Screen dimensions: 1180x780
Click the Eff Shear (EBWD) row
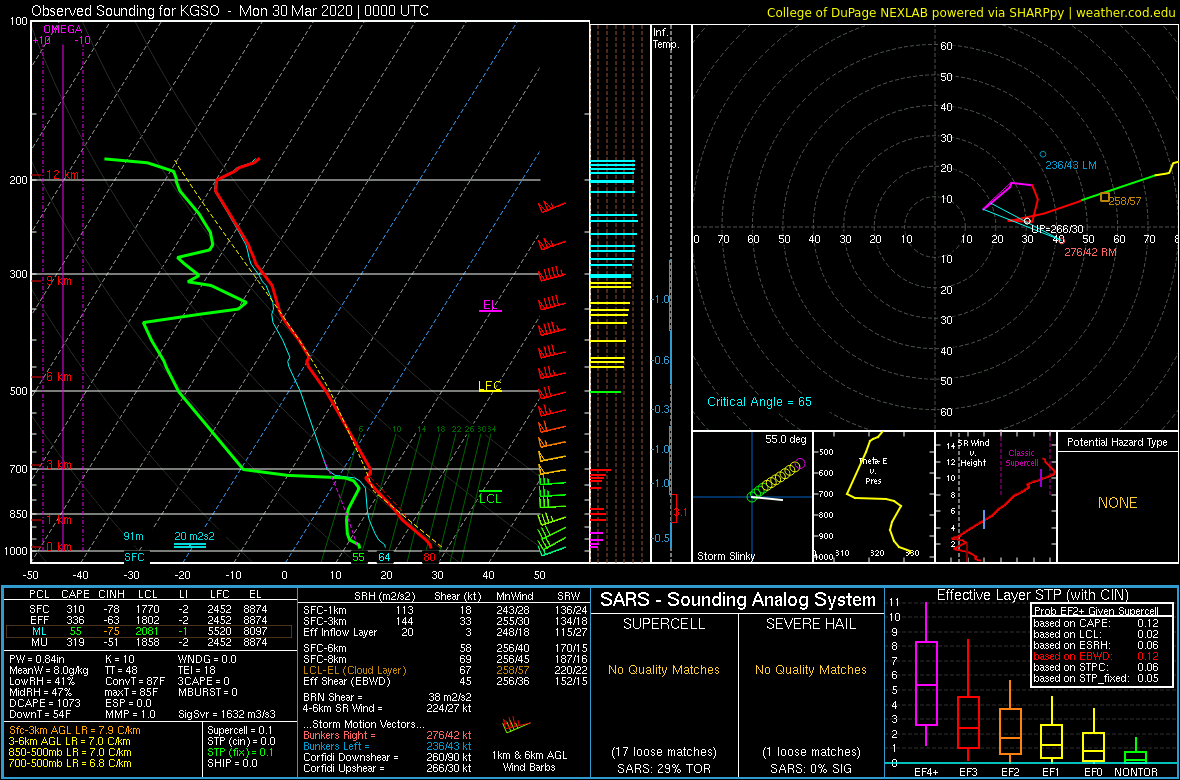coord(446,681)
